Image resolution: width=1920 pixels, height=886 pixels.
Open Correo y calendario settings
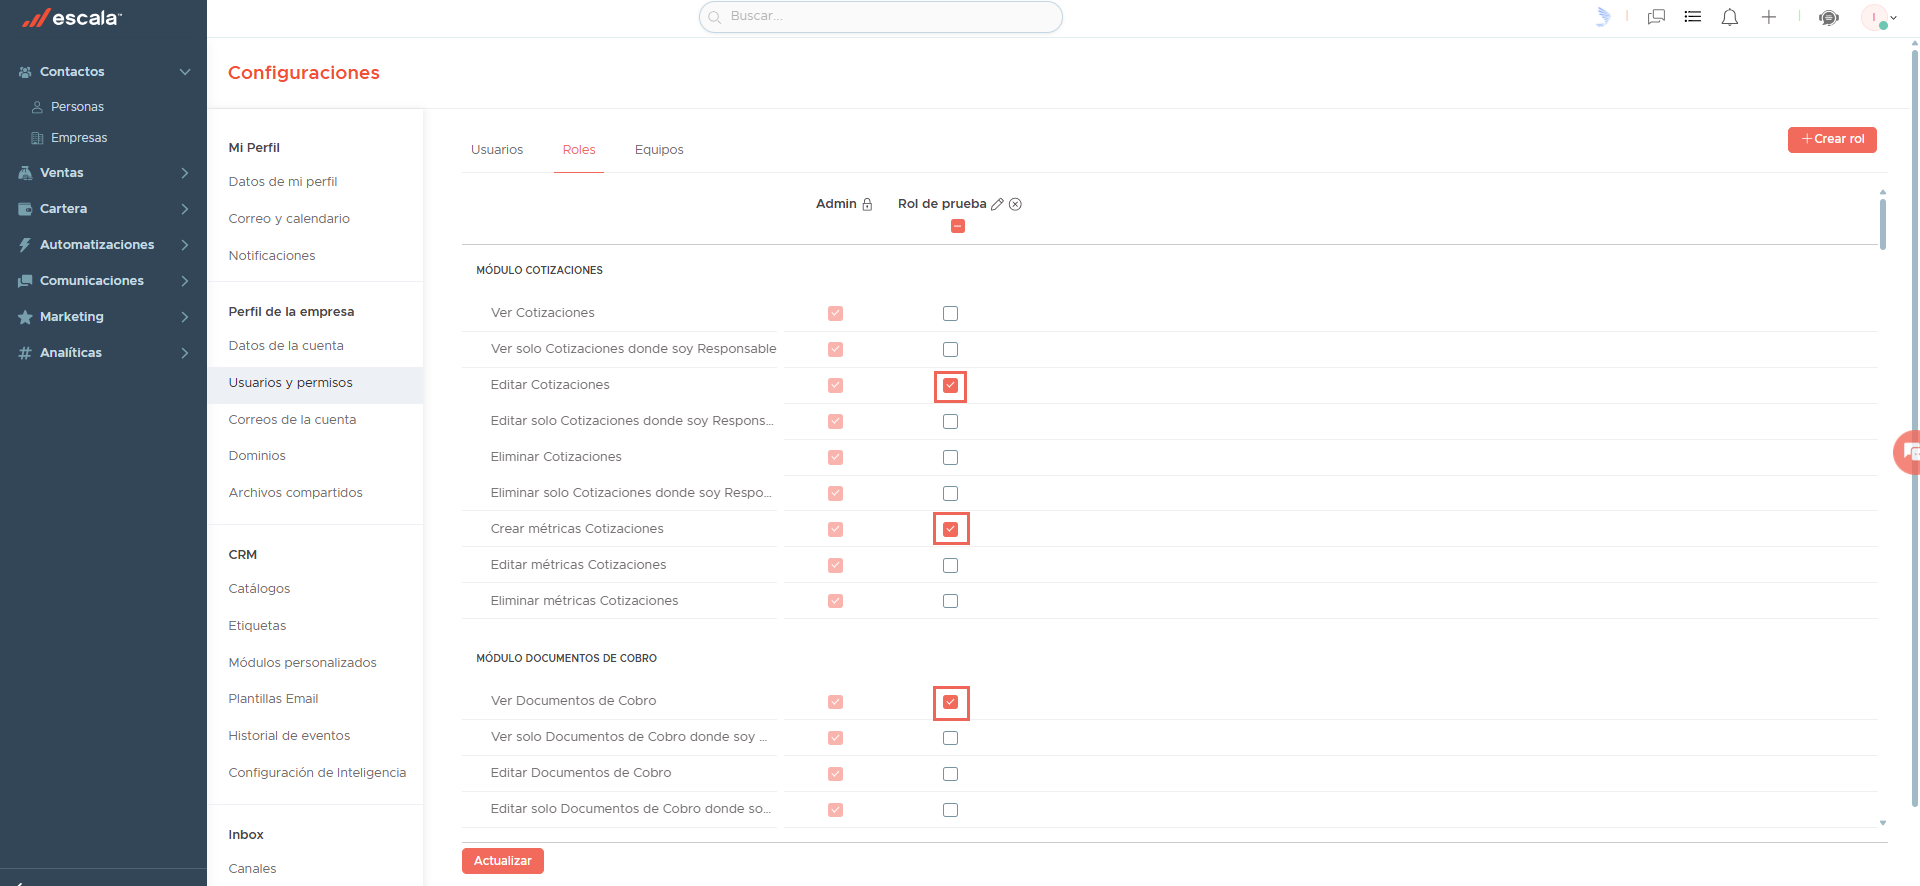[289, 219]
